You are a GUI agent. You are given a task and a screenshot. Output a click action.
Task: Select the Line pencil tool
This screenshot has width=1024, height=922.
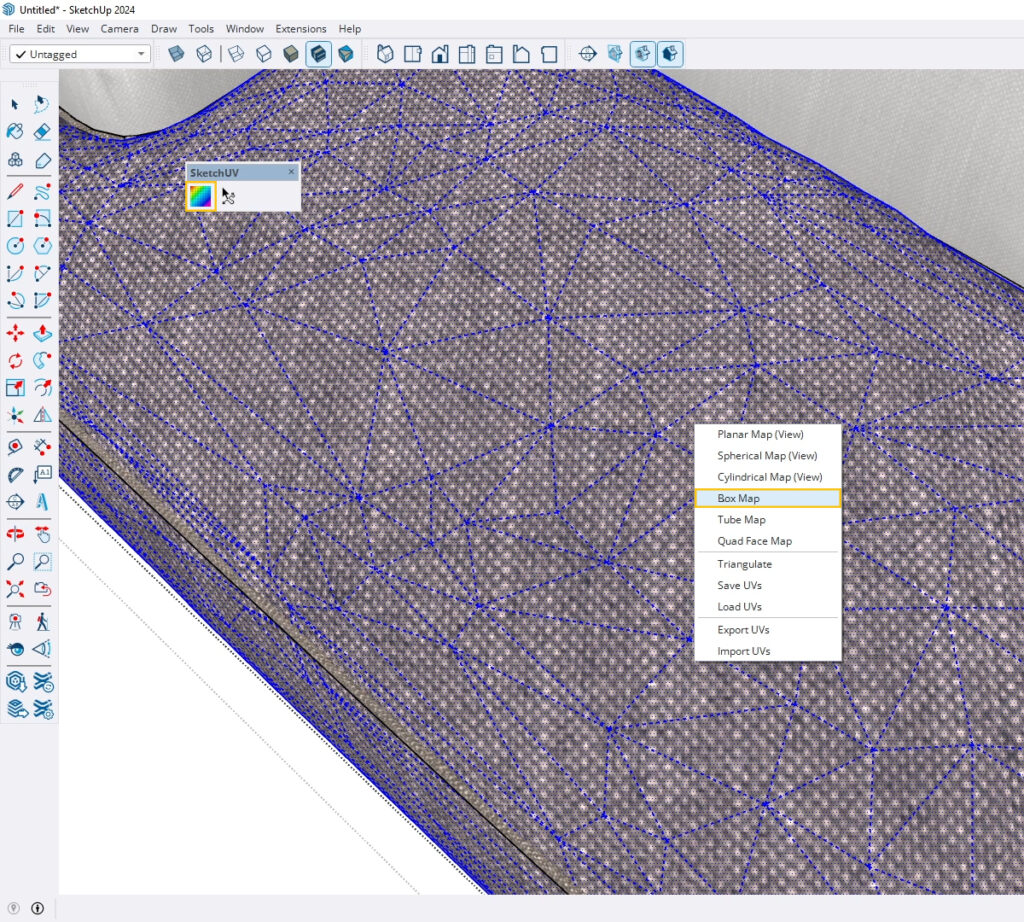click(x=15, y=190)
